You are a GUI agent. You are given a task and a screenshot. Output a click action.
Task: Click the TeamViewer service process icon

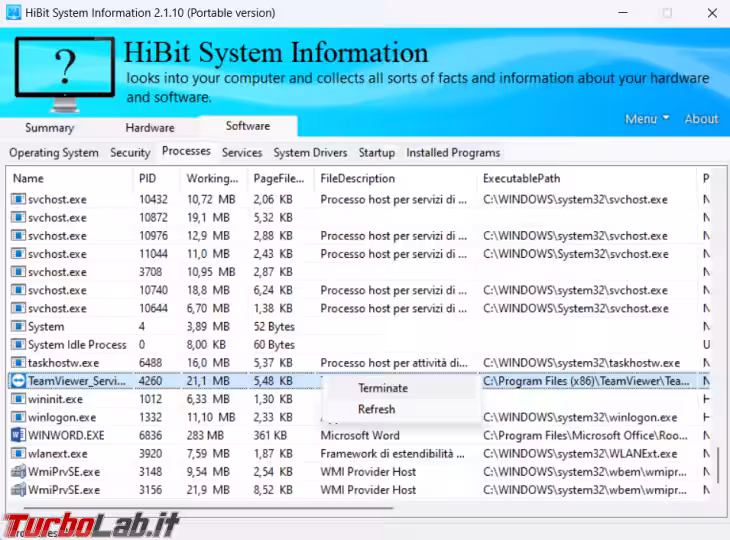[x=17, y=381]
